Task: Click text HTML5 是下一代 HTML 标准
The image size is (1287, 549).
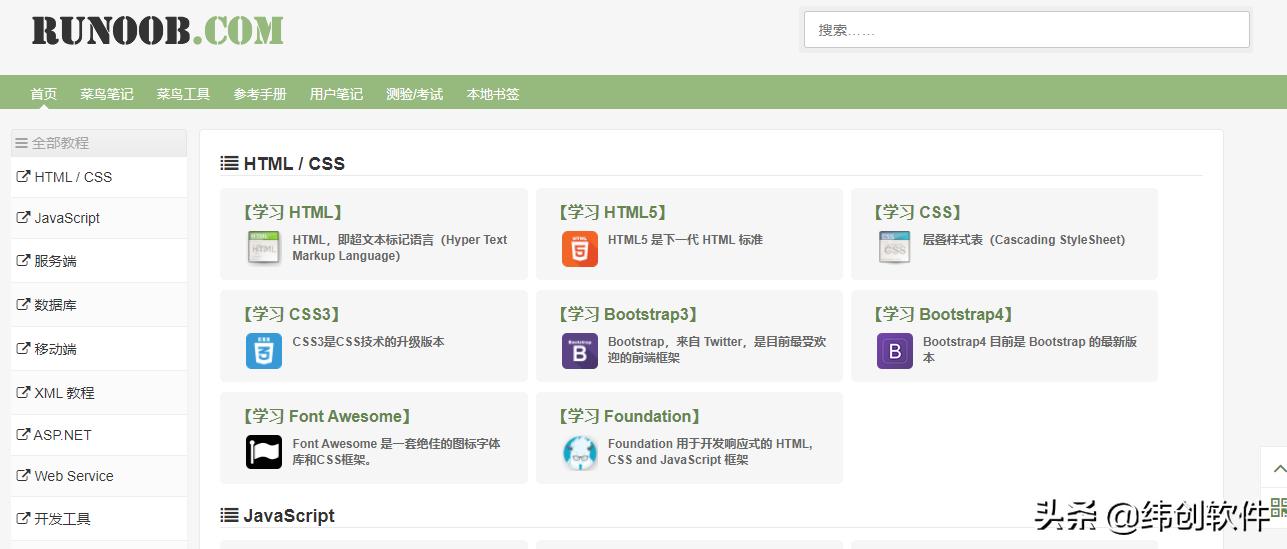Action: (685, 240)
